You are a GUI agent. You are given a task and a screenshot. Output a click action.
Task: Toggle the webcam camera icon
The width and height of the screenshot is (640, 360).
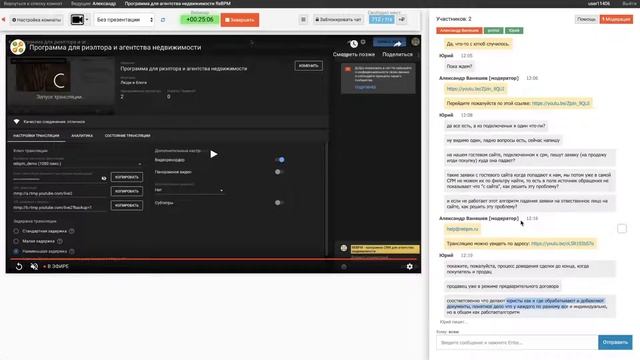click(77, 20)
